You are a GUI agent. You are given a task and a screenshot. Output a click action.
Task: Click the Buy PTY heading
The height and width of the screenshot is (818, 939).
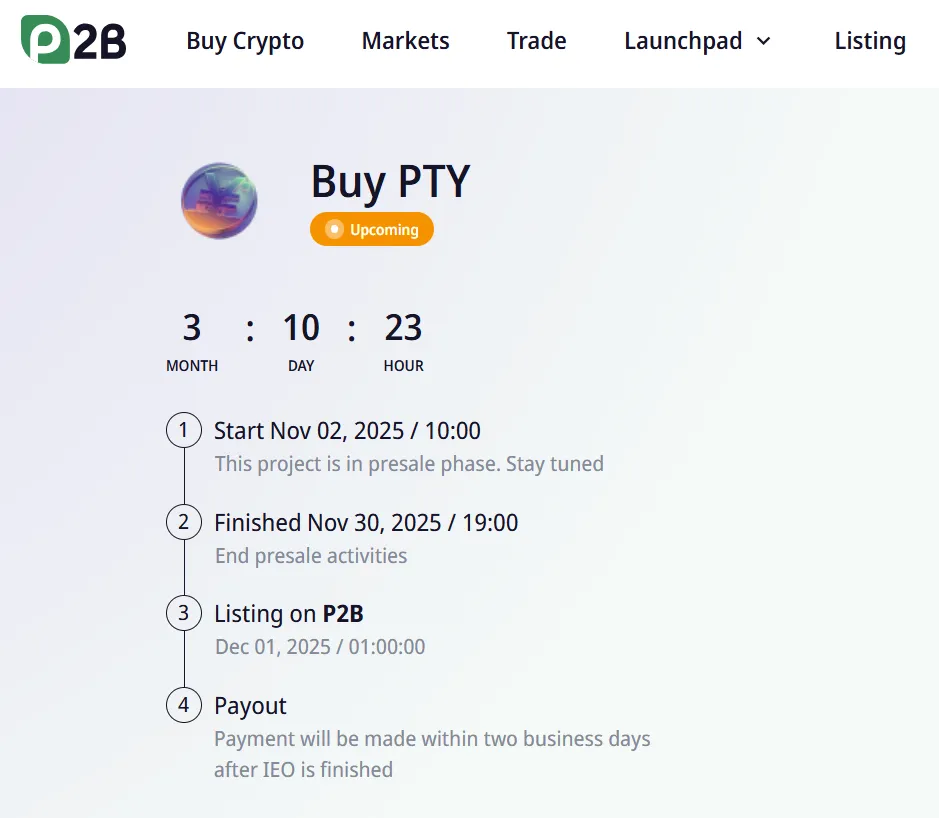tap(390, 182)
